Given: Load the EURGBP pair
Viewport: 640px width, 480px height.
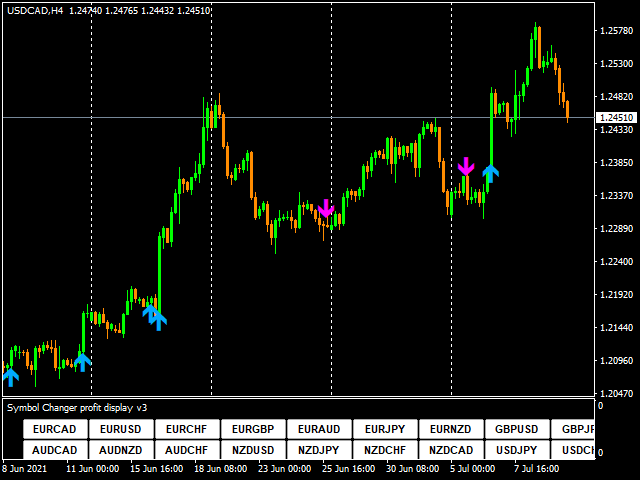Looking at the screenshot, I should [x=253, y=429].
